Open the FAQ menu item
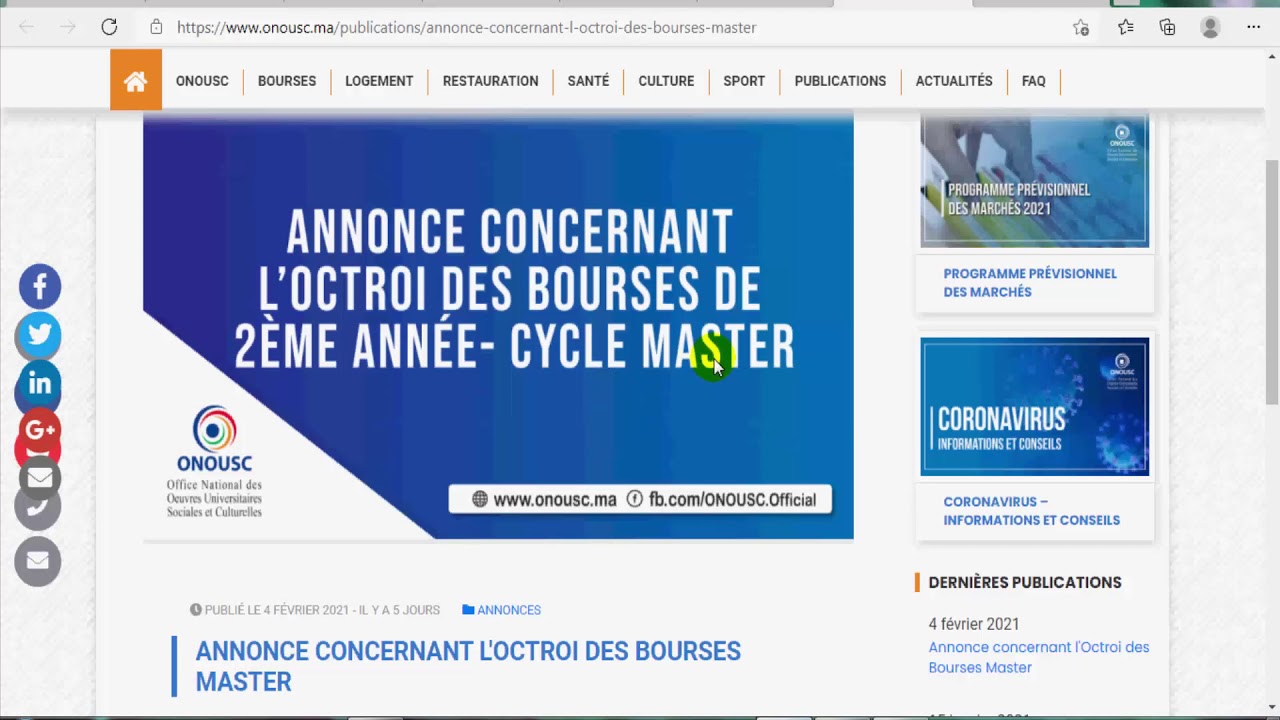 1034,81
